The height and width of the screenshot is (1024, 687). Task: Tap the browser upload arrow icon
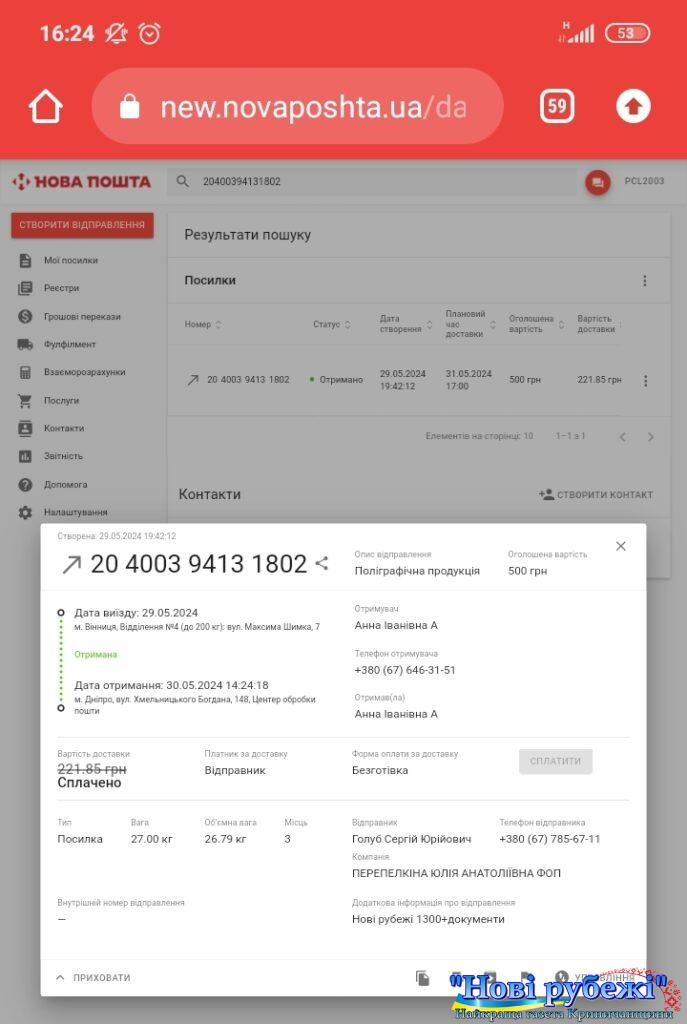point(633,106)
